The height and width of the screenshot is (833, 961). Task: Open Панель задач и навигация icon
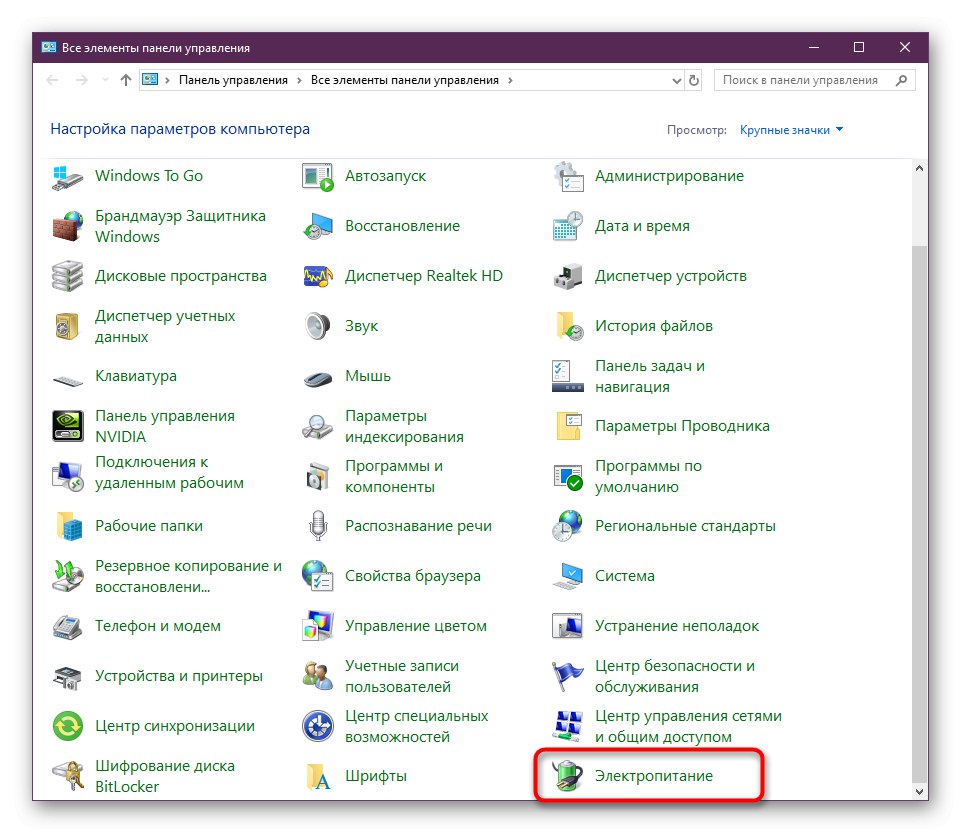pyautogui.click(x=568, y=376)
